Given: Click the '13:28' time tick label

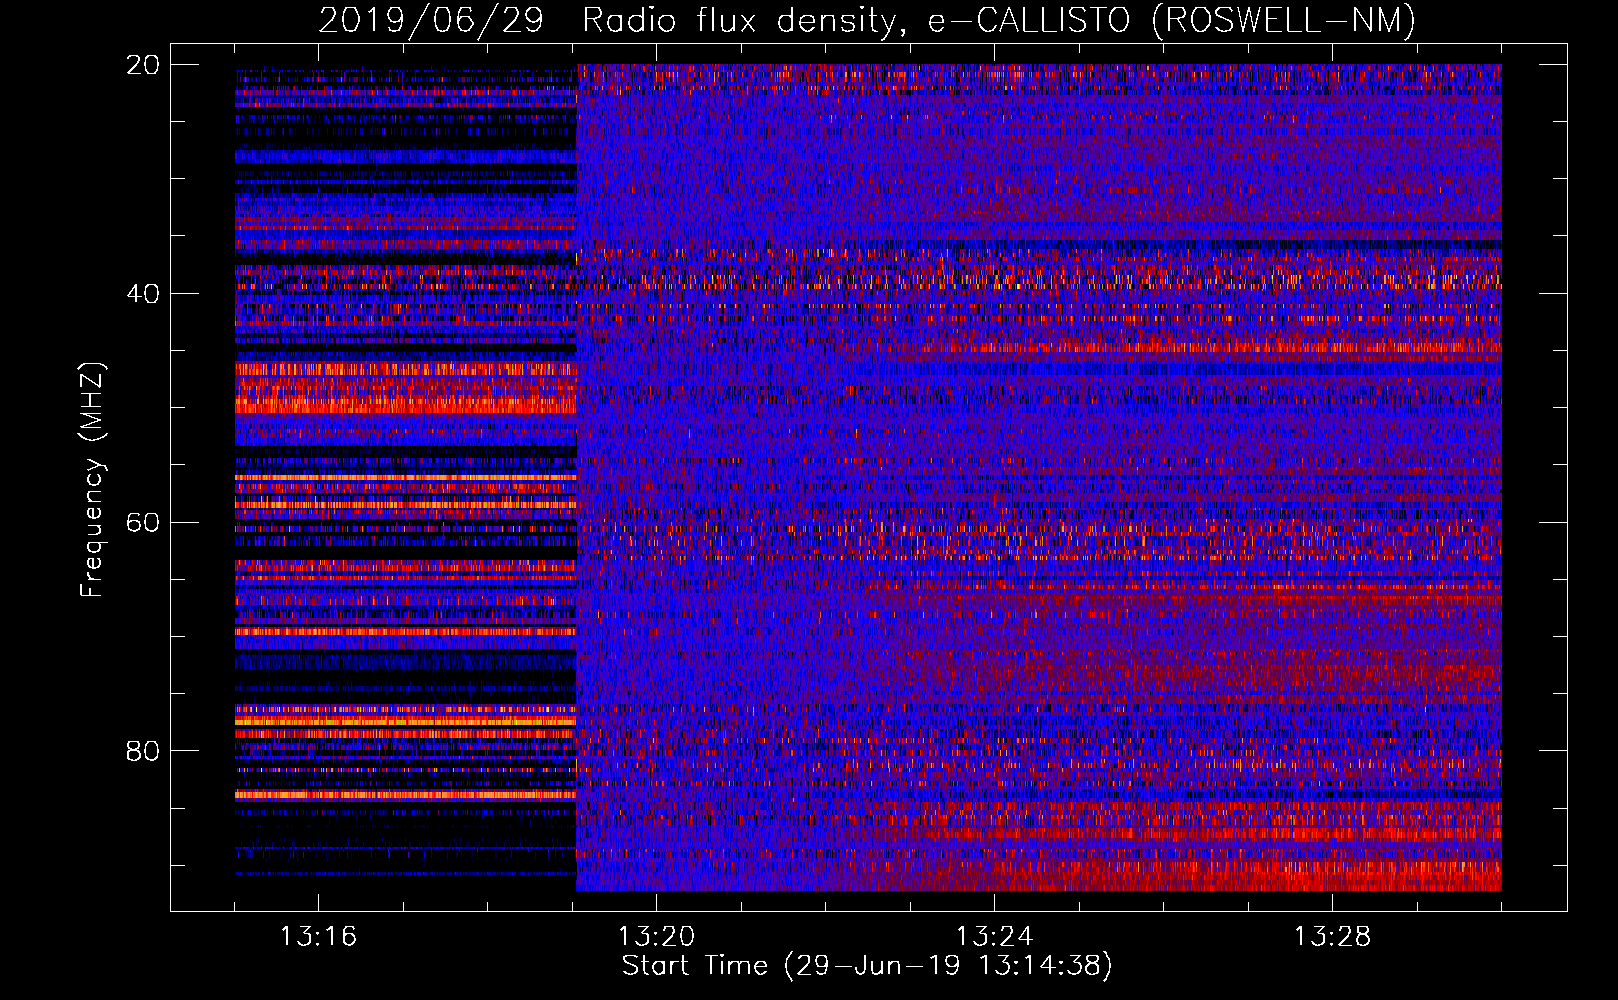Looking at the screenshot, I should pyautogui.click(x=1332, y=937).
